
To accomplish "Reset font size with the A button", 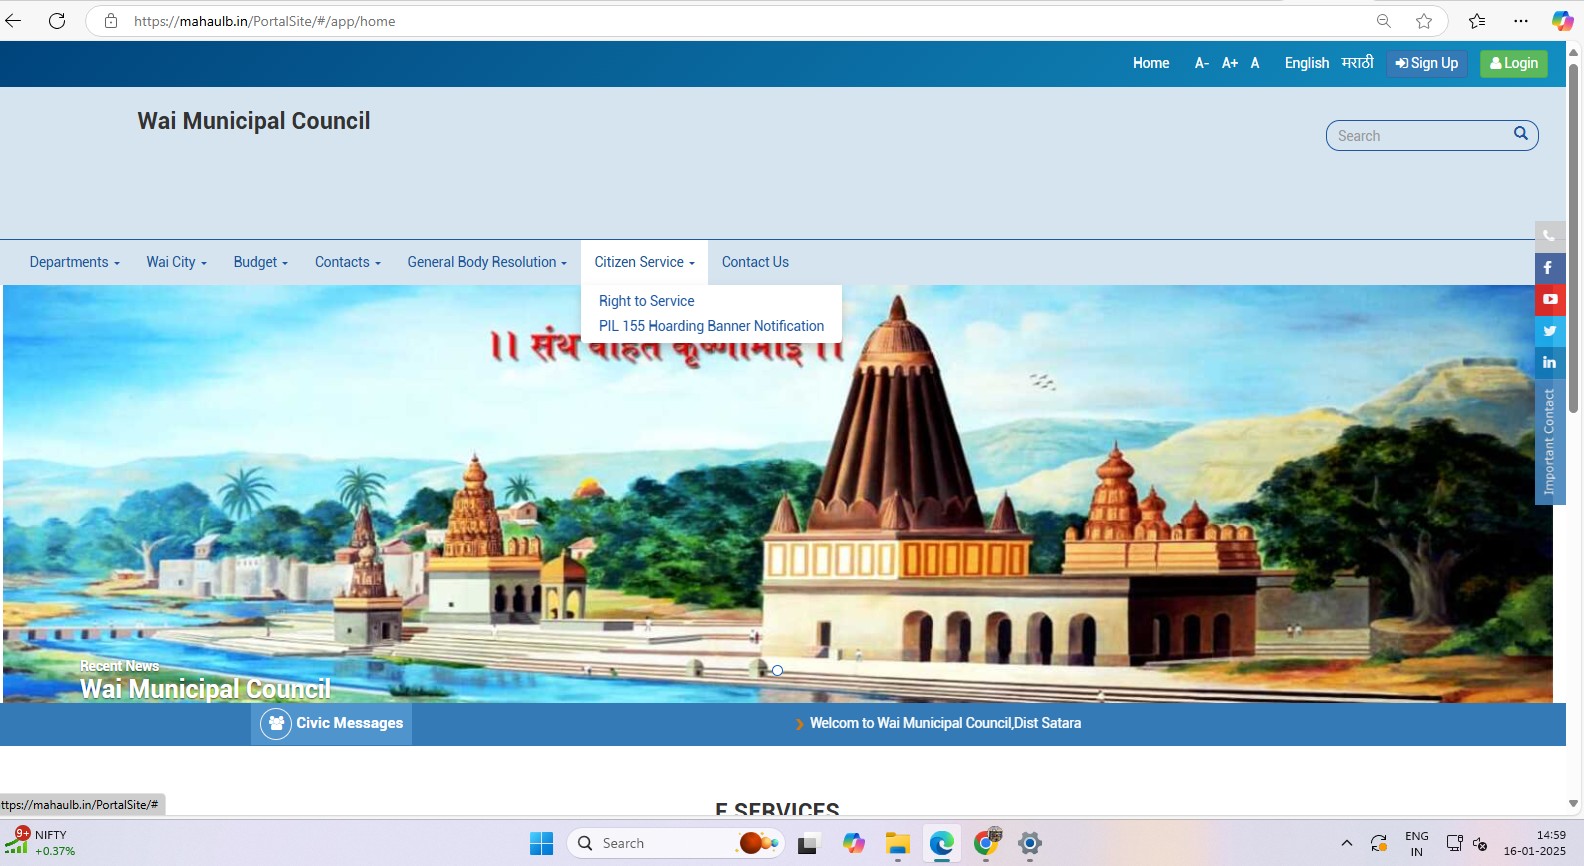I will point(1255,63).
